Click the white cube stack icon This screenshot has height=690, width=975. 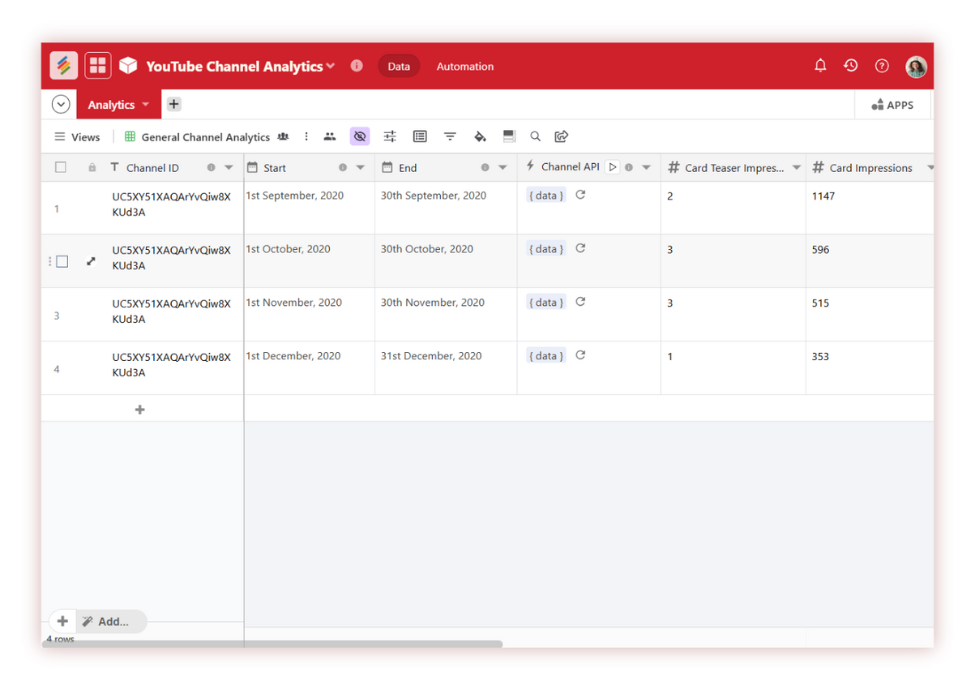(128, 65)
